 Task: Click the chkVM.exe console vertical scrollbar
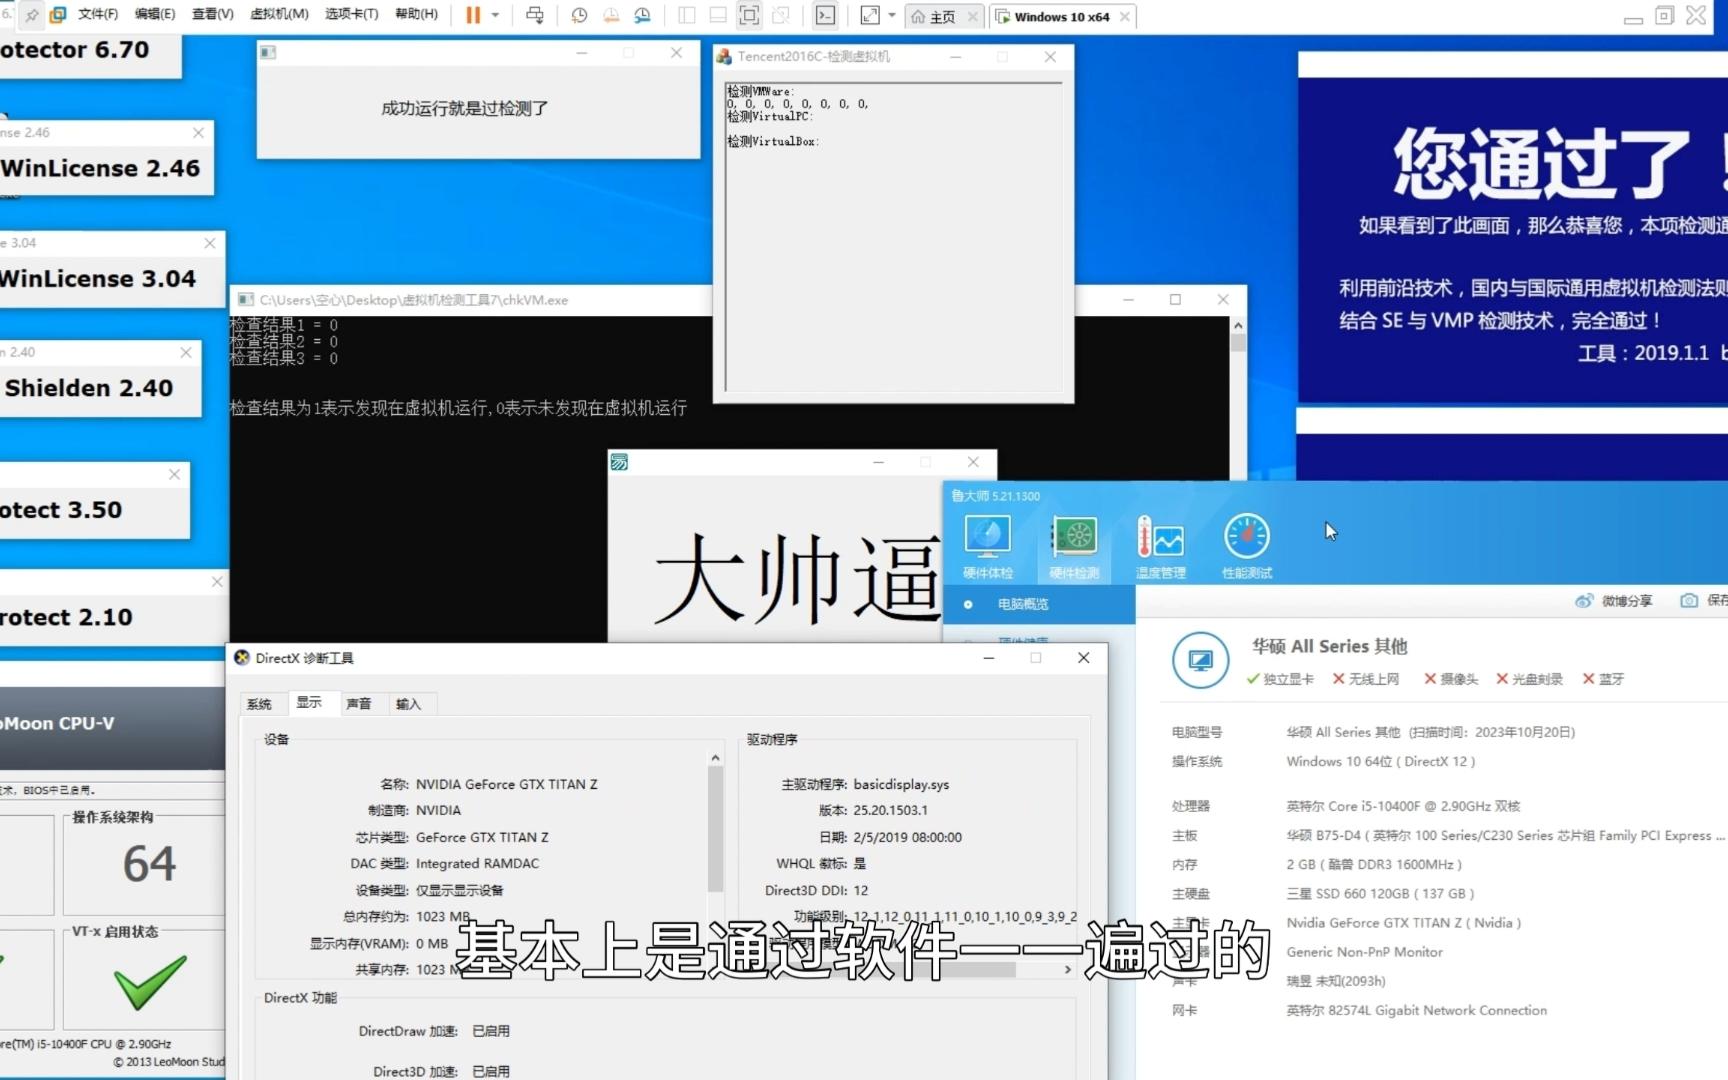(x=1238, y=343)
